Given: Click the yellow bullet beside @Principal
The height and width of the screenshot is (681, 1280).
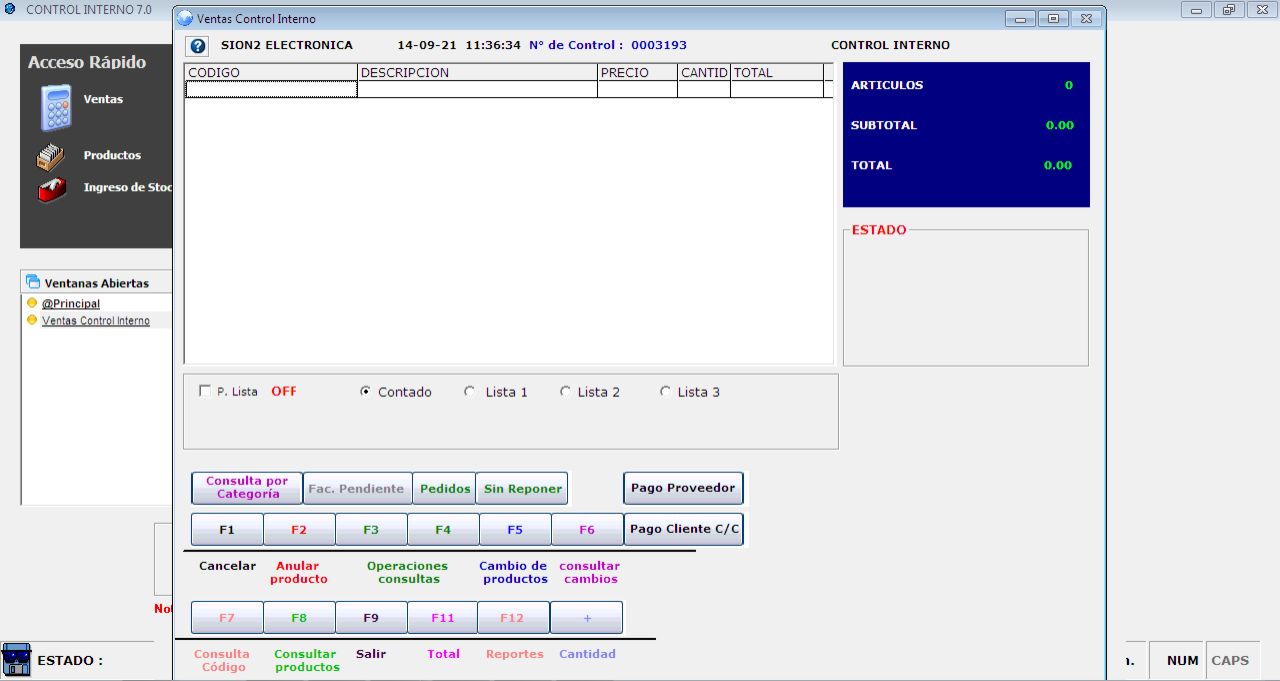Looking at the screenshot, I should (32, 303).
